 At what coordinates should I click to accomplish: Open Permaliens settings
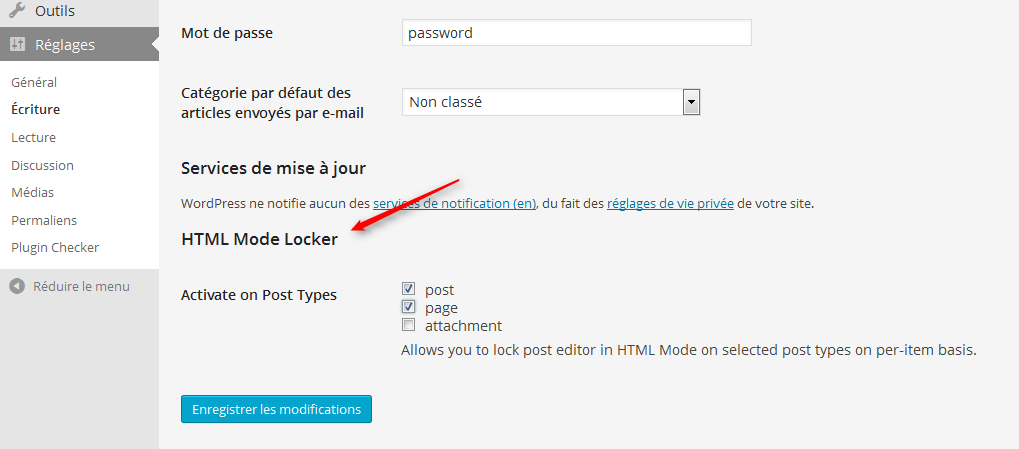click(x=44, y=220)
